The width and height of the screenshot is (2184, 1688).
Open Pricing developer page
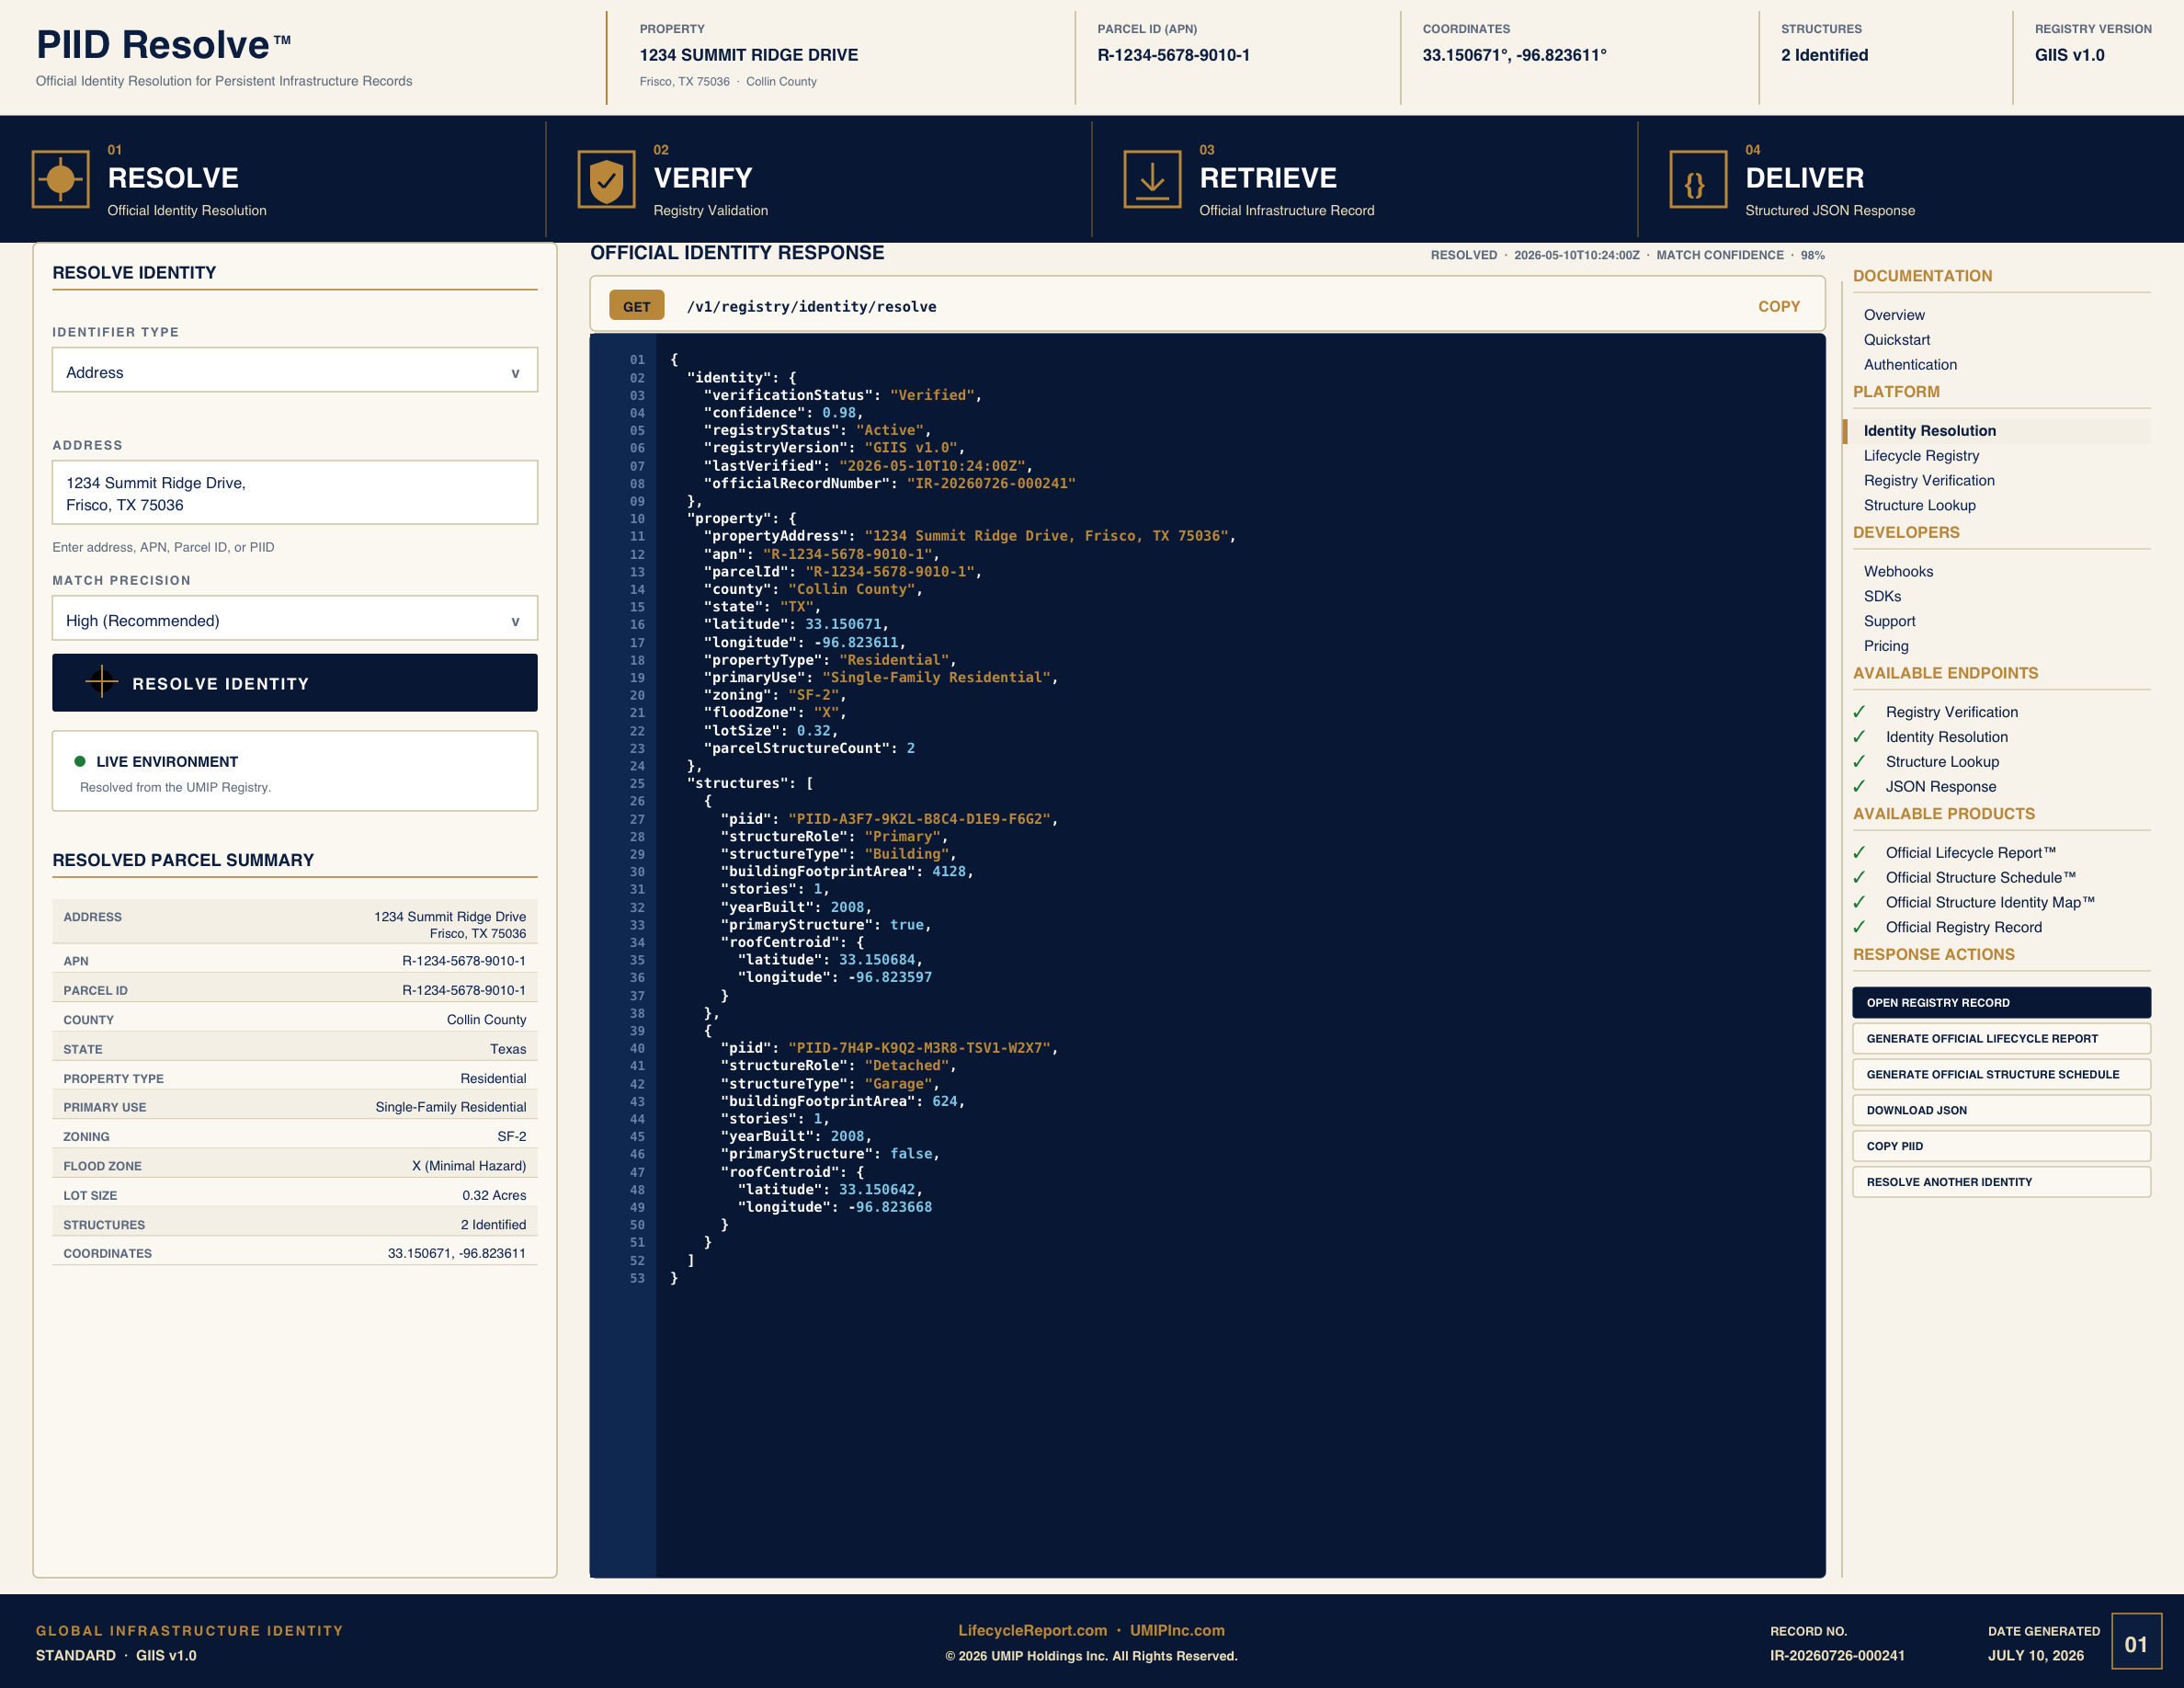(x=1885, y=646)
